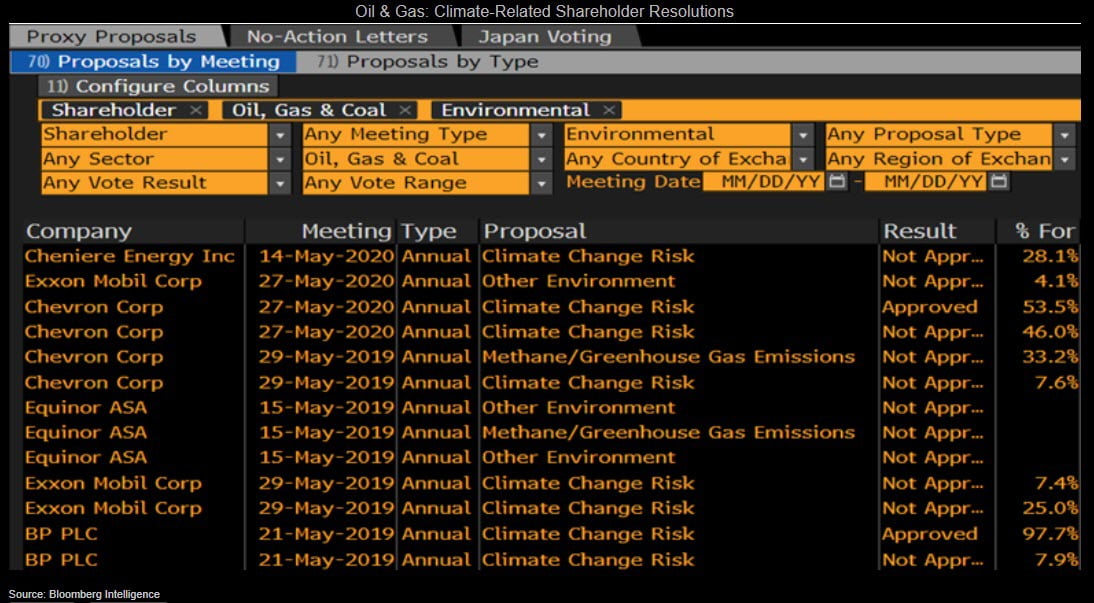Click the 25.0% vote value
The image size is (1094, 603).
pyautogui.click(x=1050, y=508)
